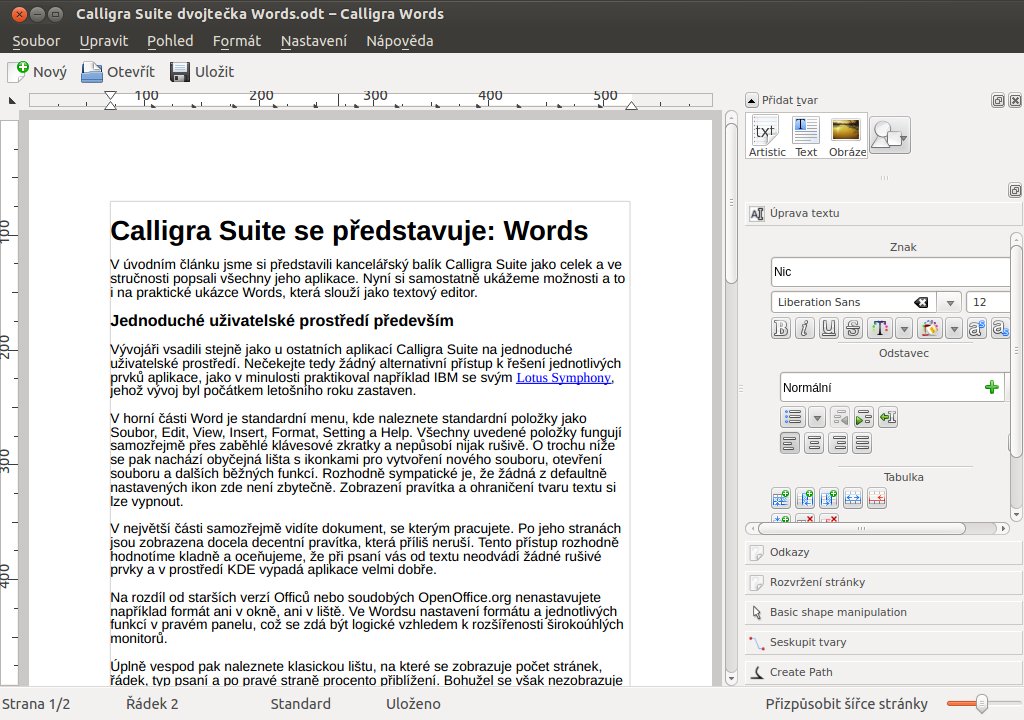The image size is (1024, 720).
Task: Click the Přizpůsobit šířce stránky zoom setting
Action: (x=846, y=704)
